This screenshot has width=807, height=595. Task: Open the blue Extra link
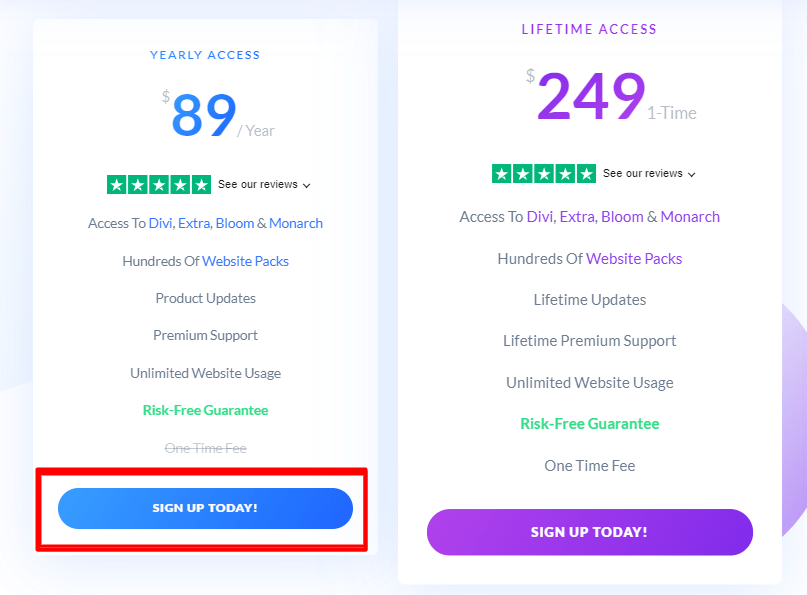coord(194,223)
